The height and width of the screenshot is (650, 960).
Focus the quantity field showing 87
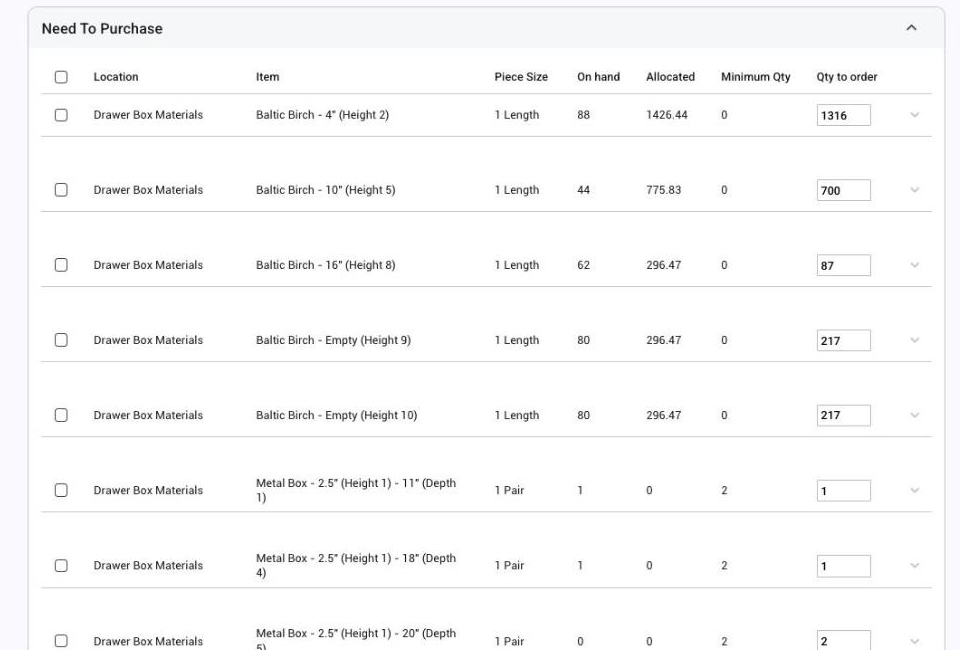844,266
